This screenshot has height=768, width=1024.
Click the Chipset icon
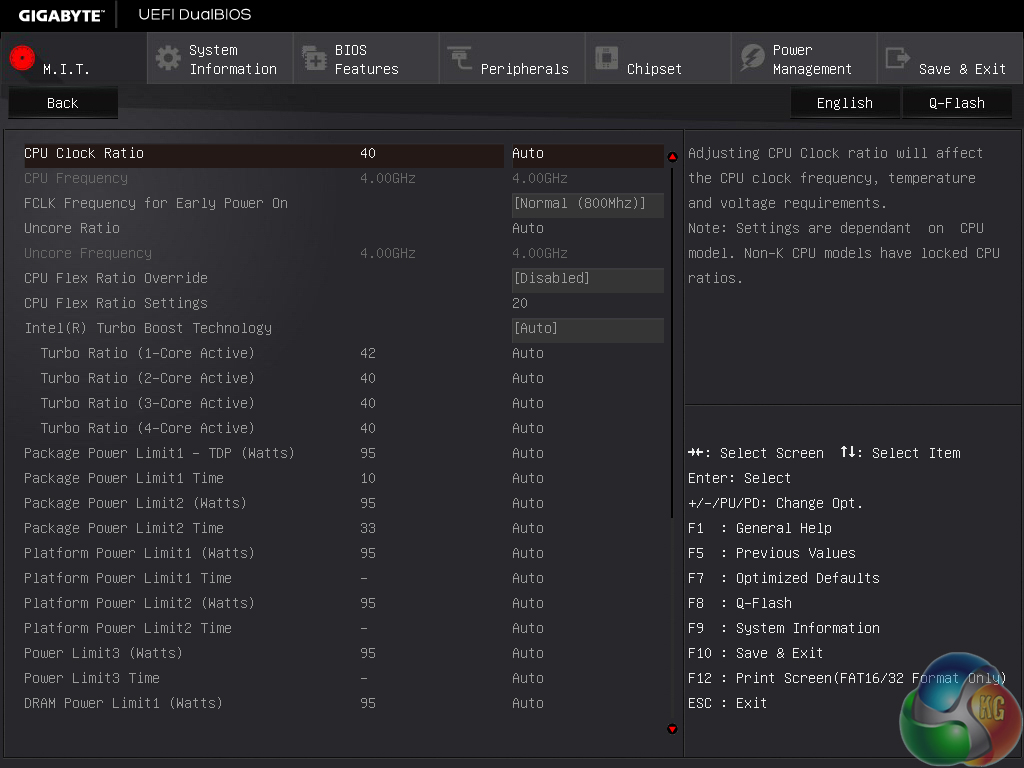tap(606, 58)
